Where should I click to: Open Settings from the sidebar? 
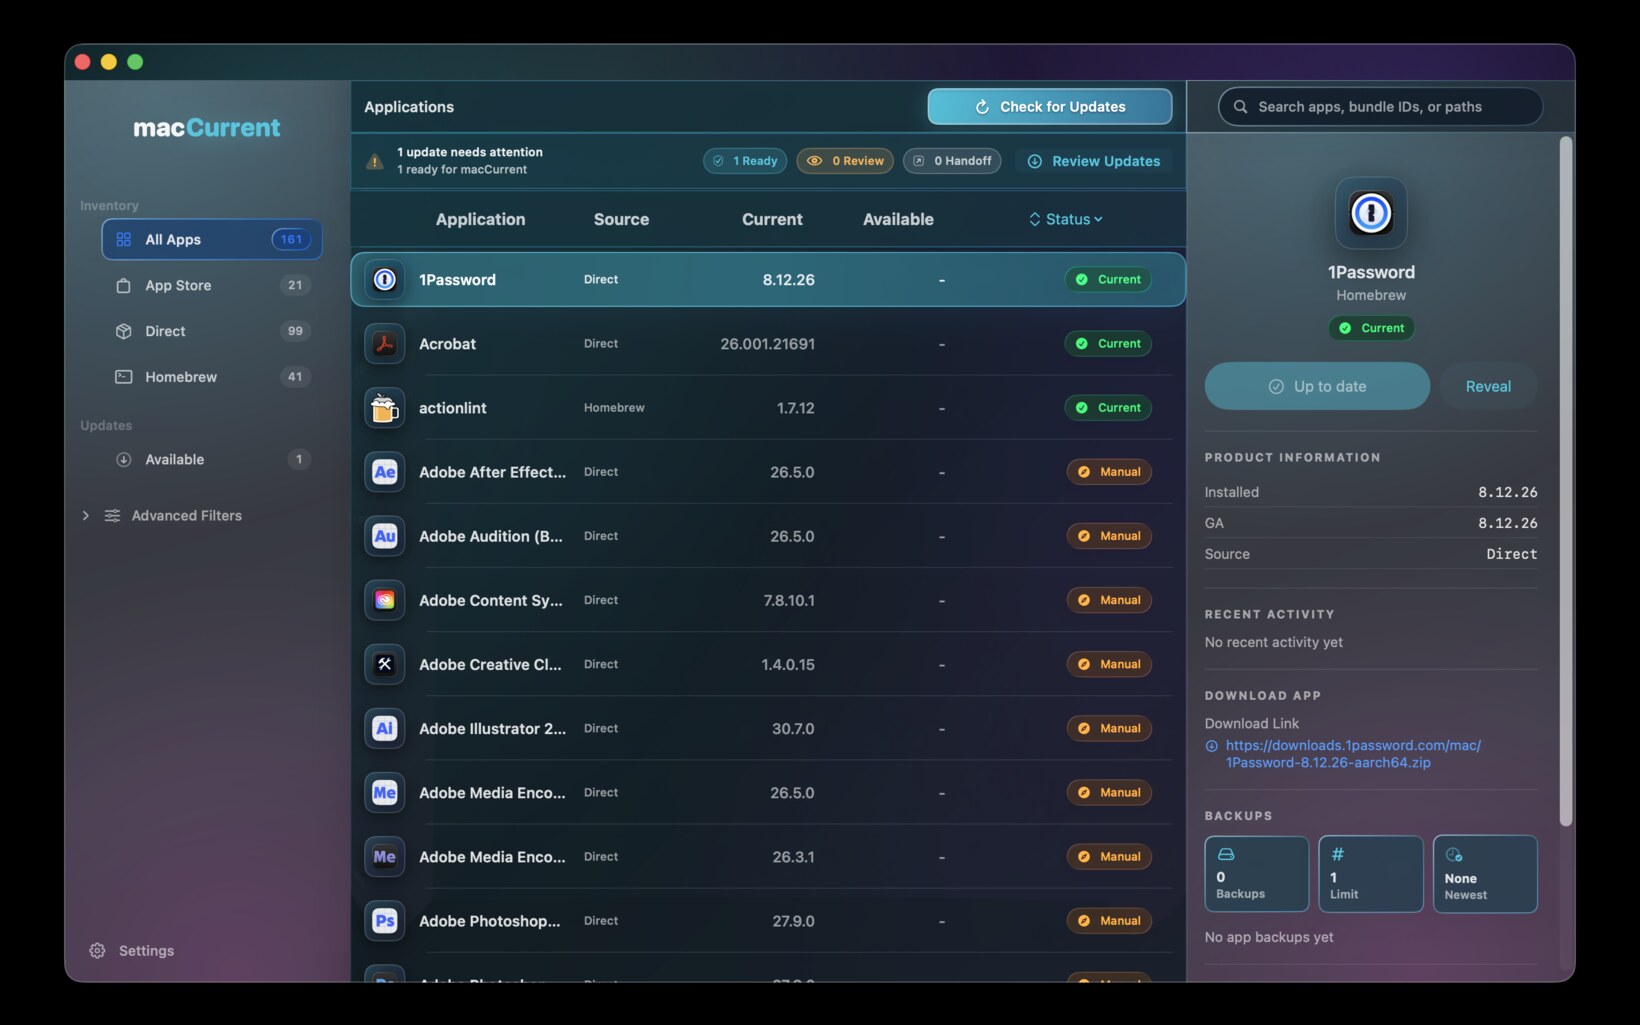pos(131,951)
